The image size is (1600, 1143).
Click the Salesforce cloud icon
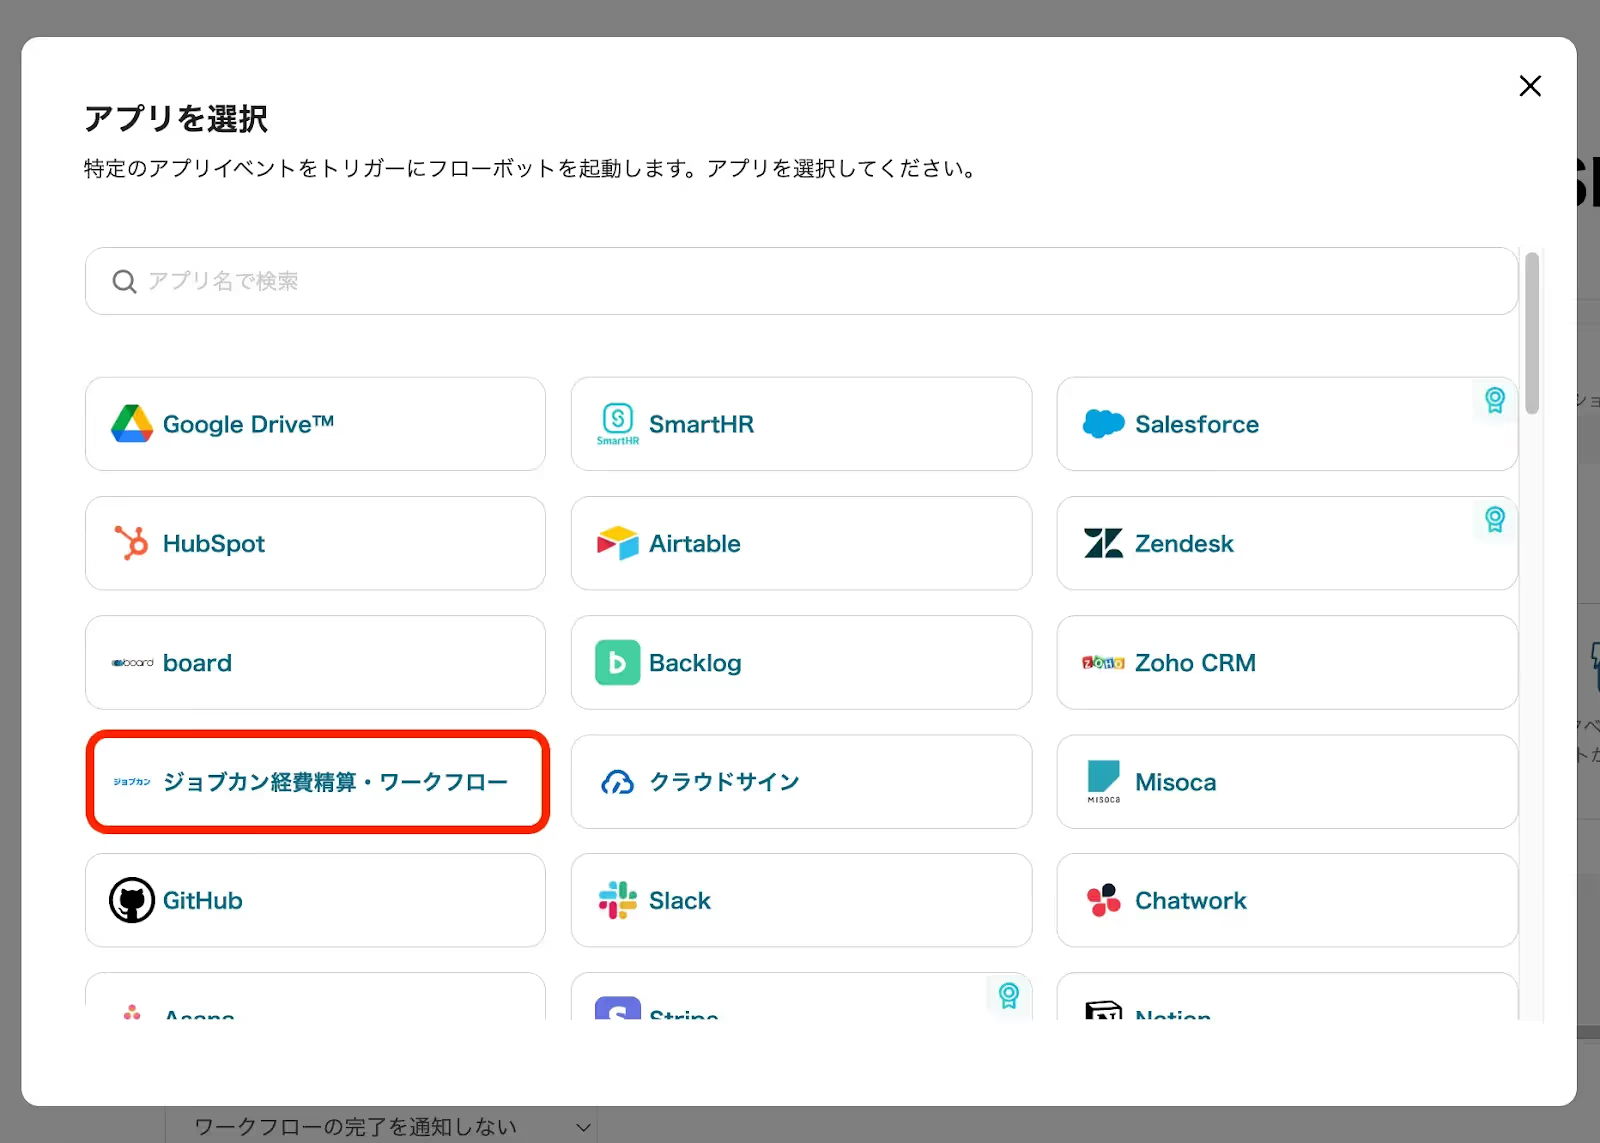(x=1103, y=424)
